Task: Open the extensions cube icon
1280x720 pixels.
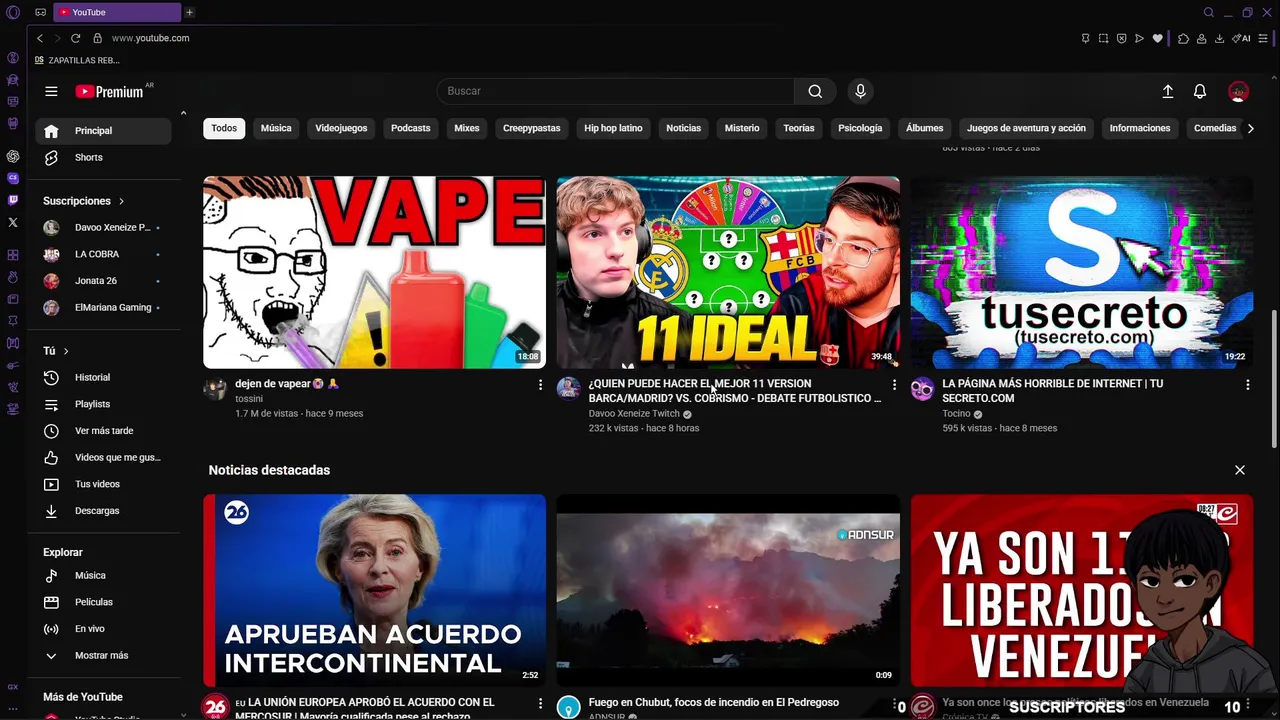Action: (1183, 38)
